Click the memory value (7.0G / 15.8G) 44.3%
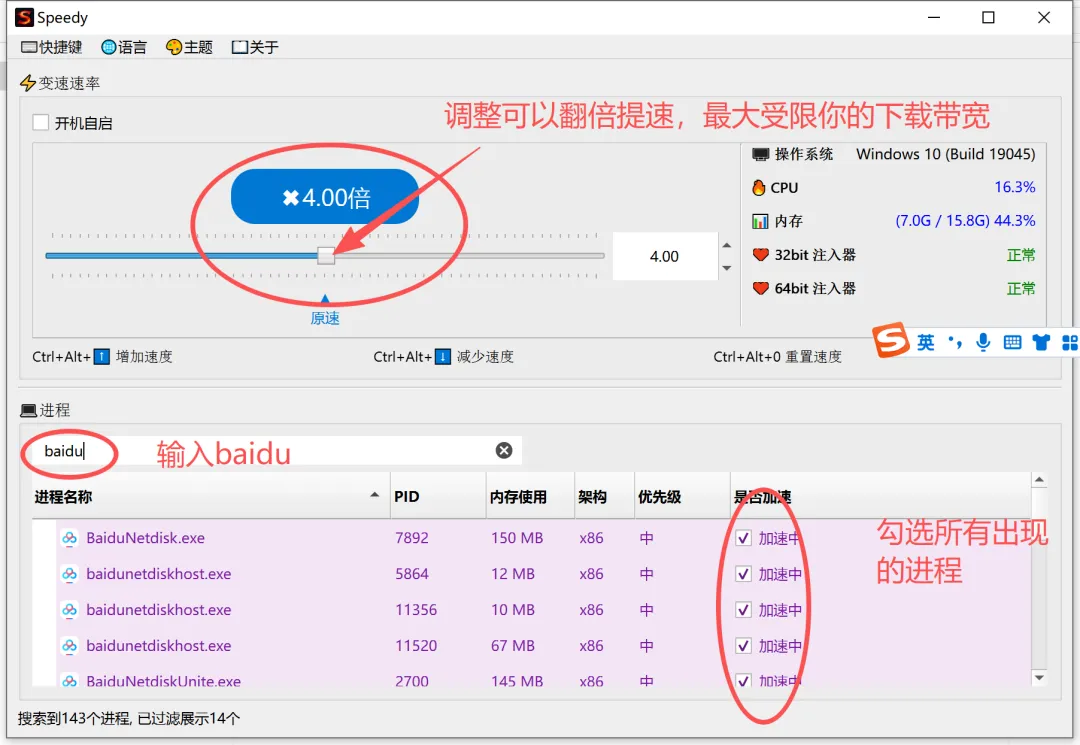The image size is (1080, 745). pyautogui.click(x=965, y=221)
